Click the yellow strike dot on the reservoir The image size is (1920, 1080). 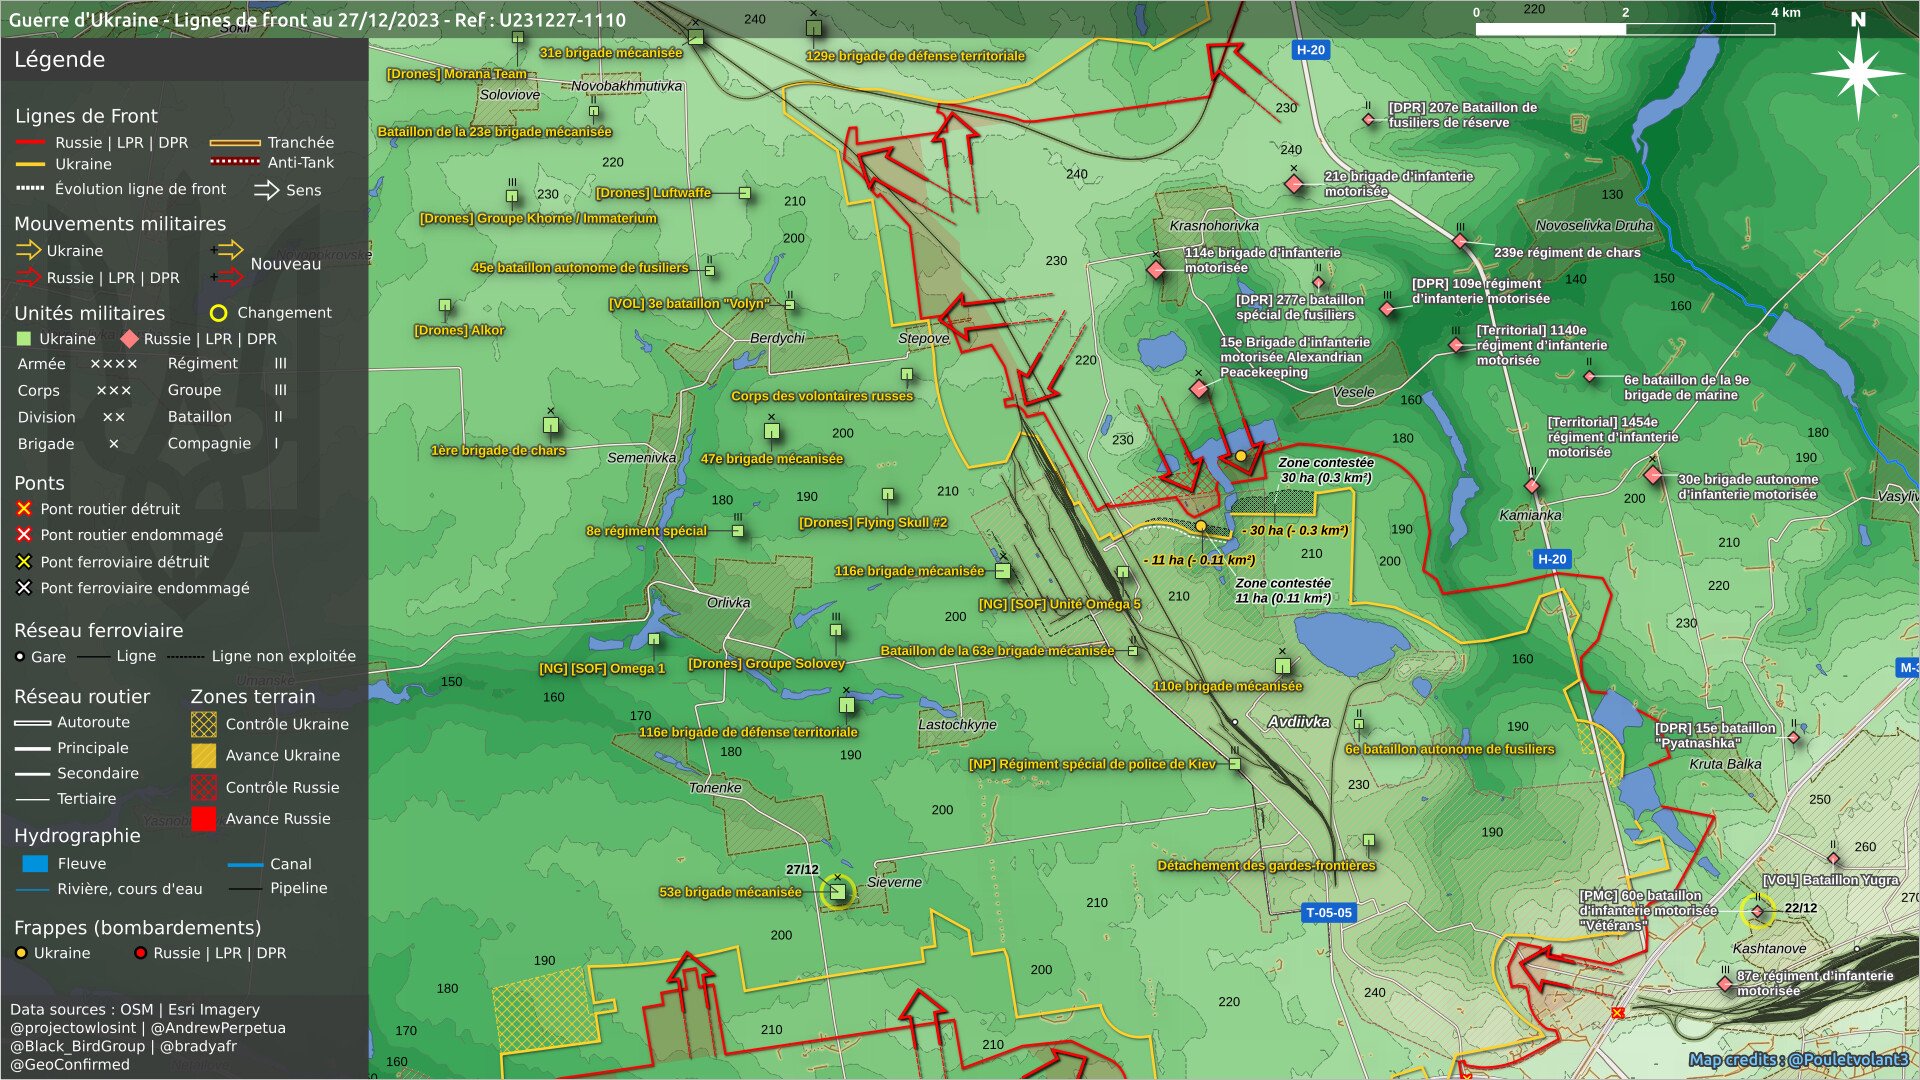1241,456
